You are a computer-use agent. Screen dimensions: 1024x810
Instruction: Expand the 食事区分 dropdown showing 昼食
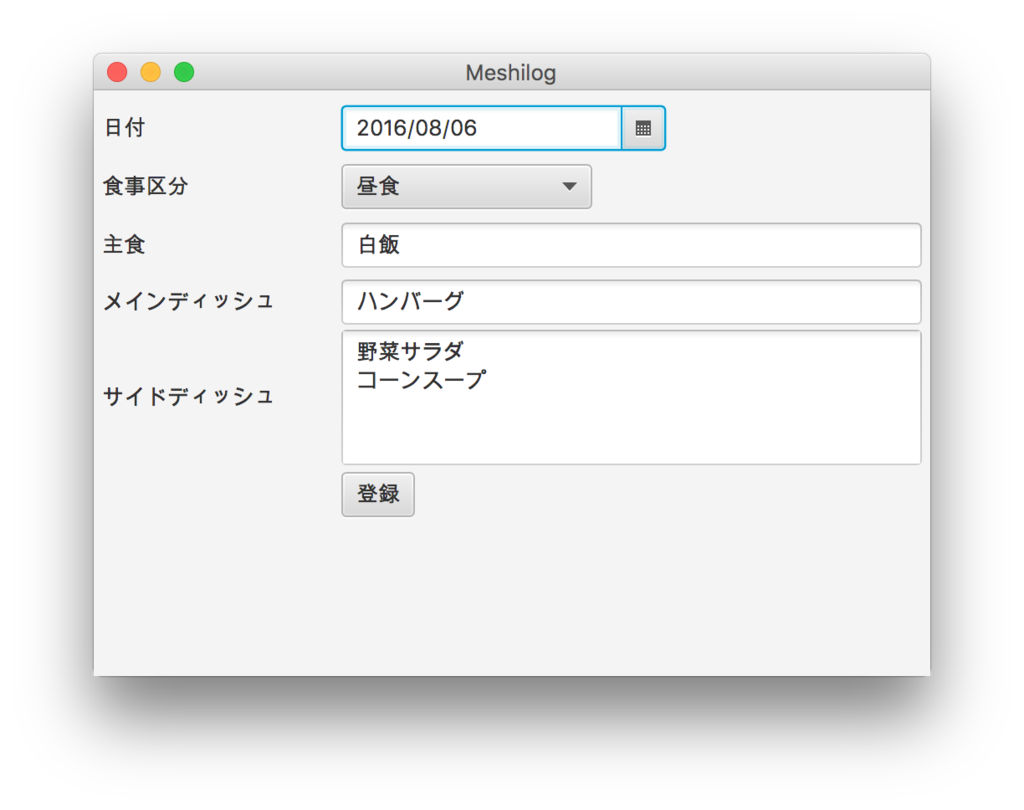tap(466, 187)
